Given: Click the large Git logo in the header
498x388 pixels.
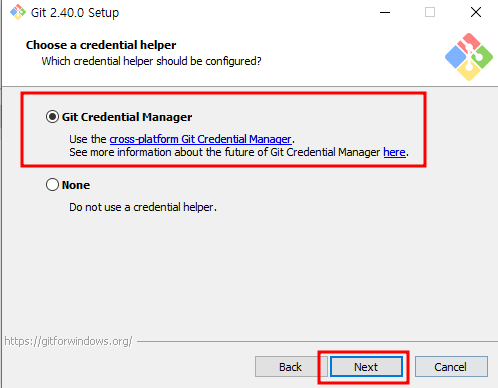Looking at the screenshot, I should (469, 57).
